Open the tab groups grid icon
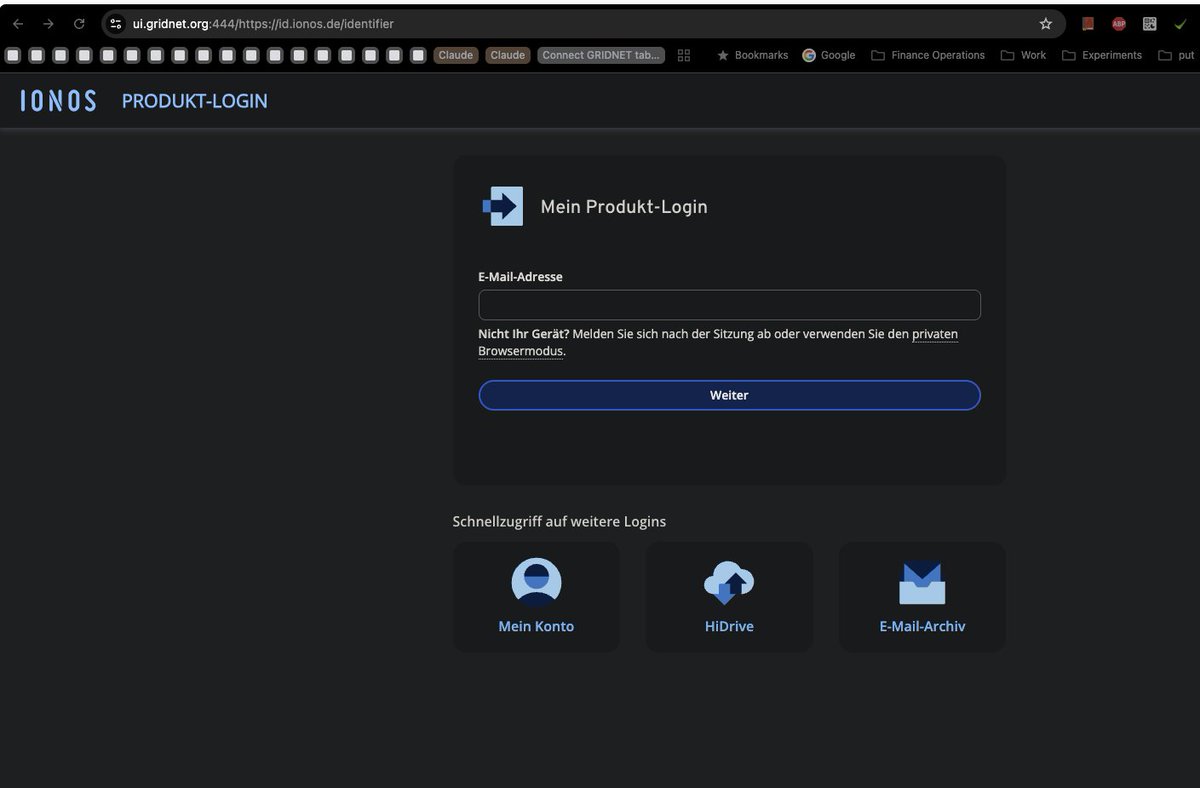The width and height of the screenshot is (1200, 788). [684, 55]
